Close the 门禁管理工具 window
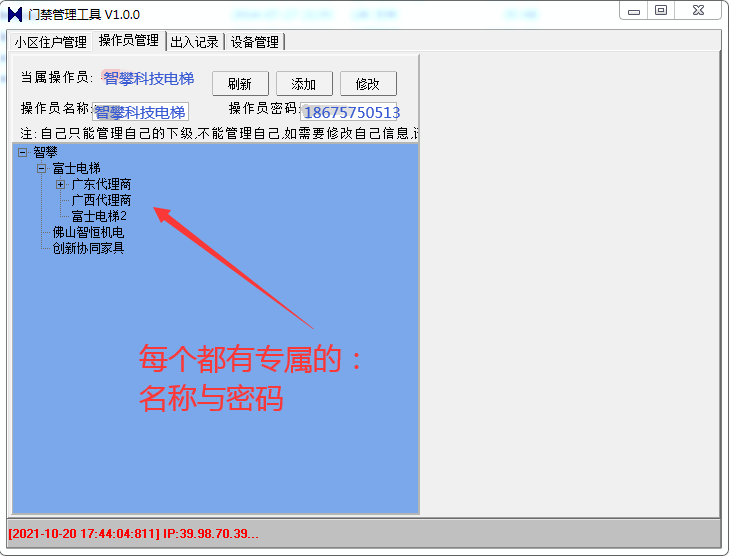 [x=698, y=10]
